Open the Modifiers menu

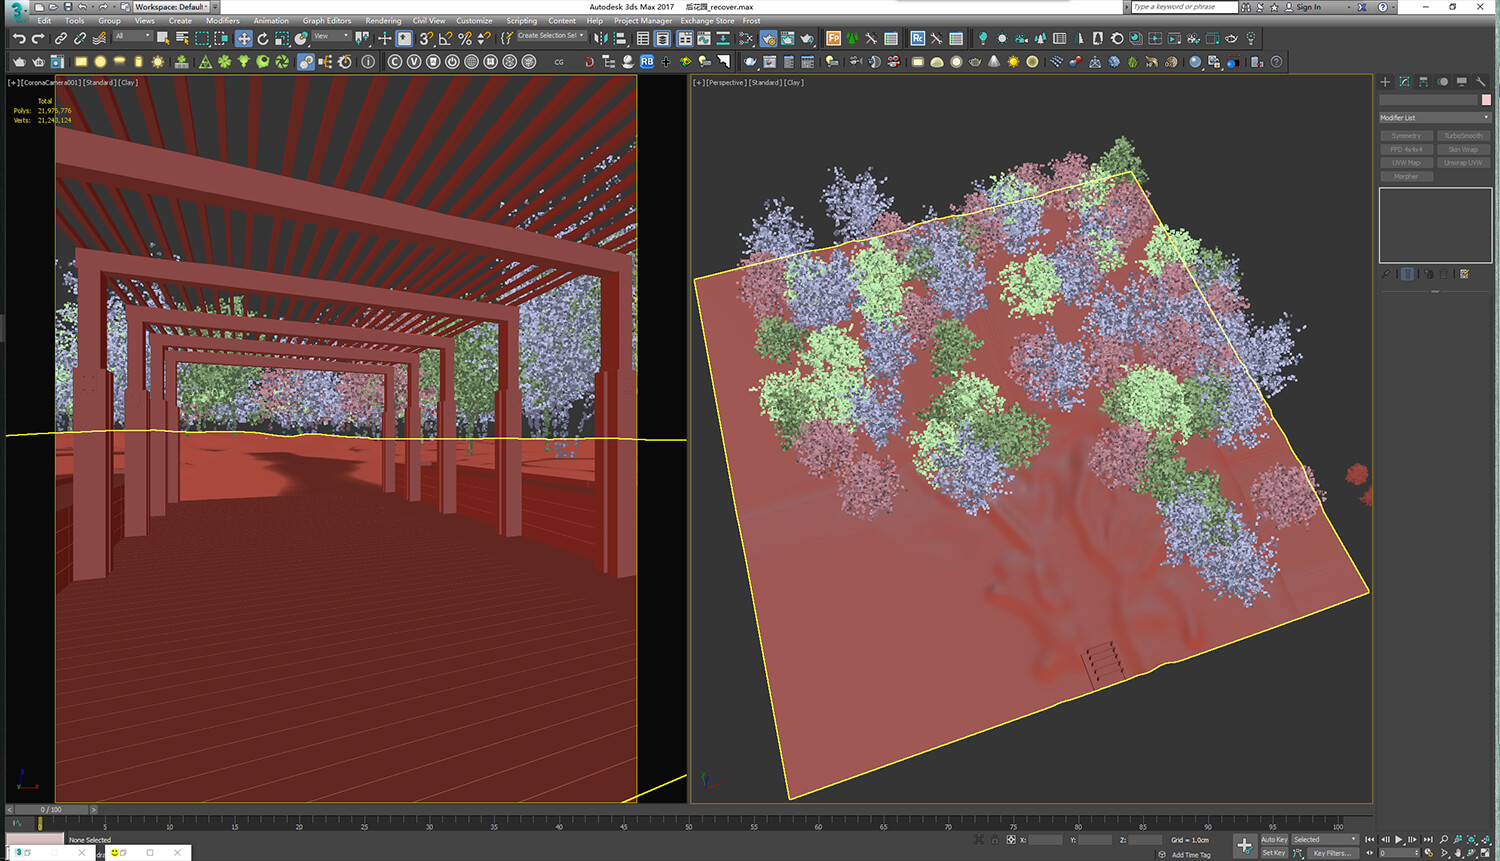222,21
